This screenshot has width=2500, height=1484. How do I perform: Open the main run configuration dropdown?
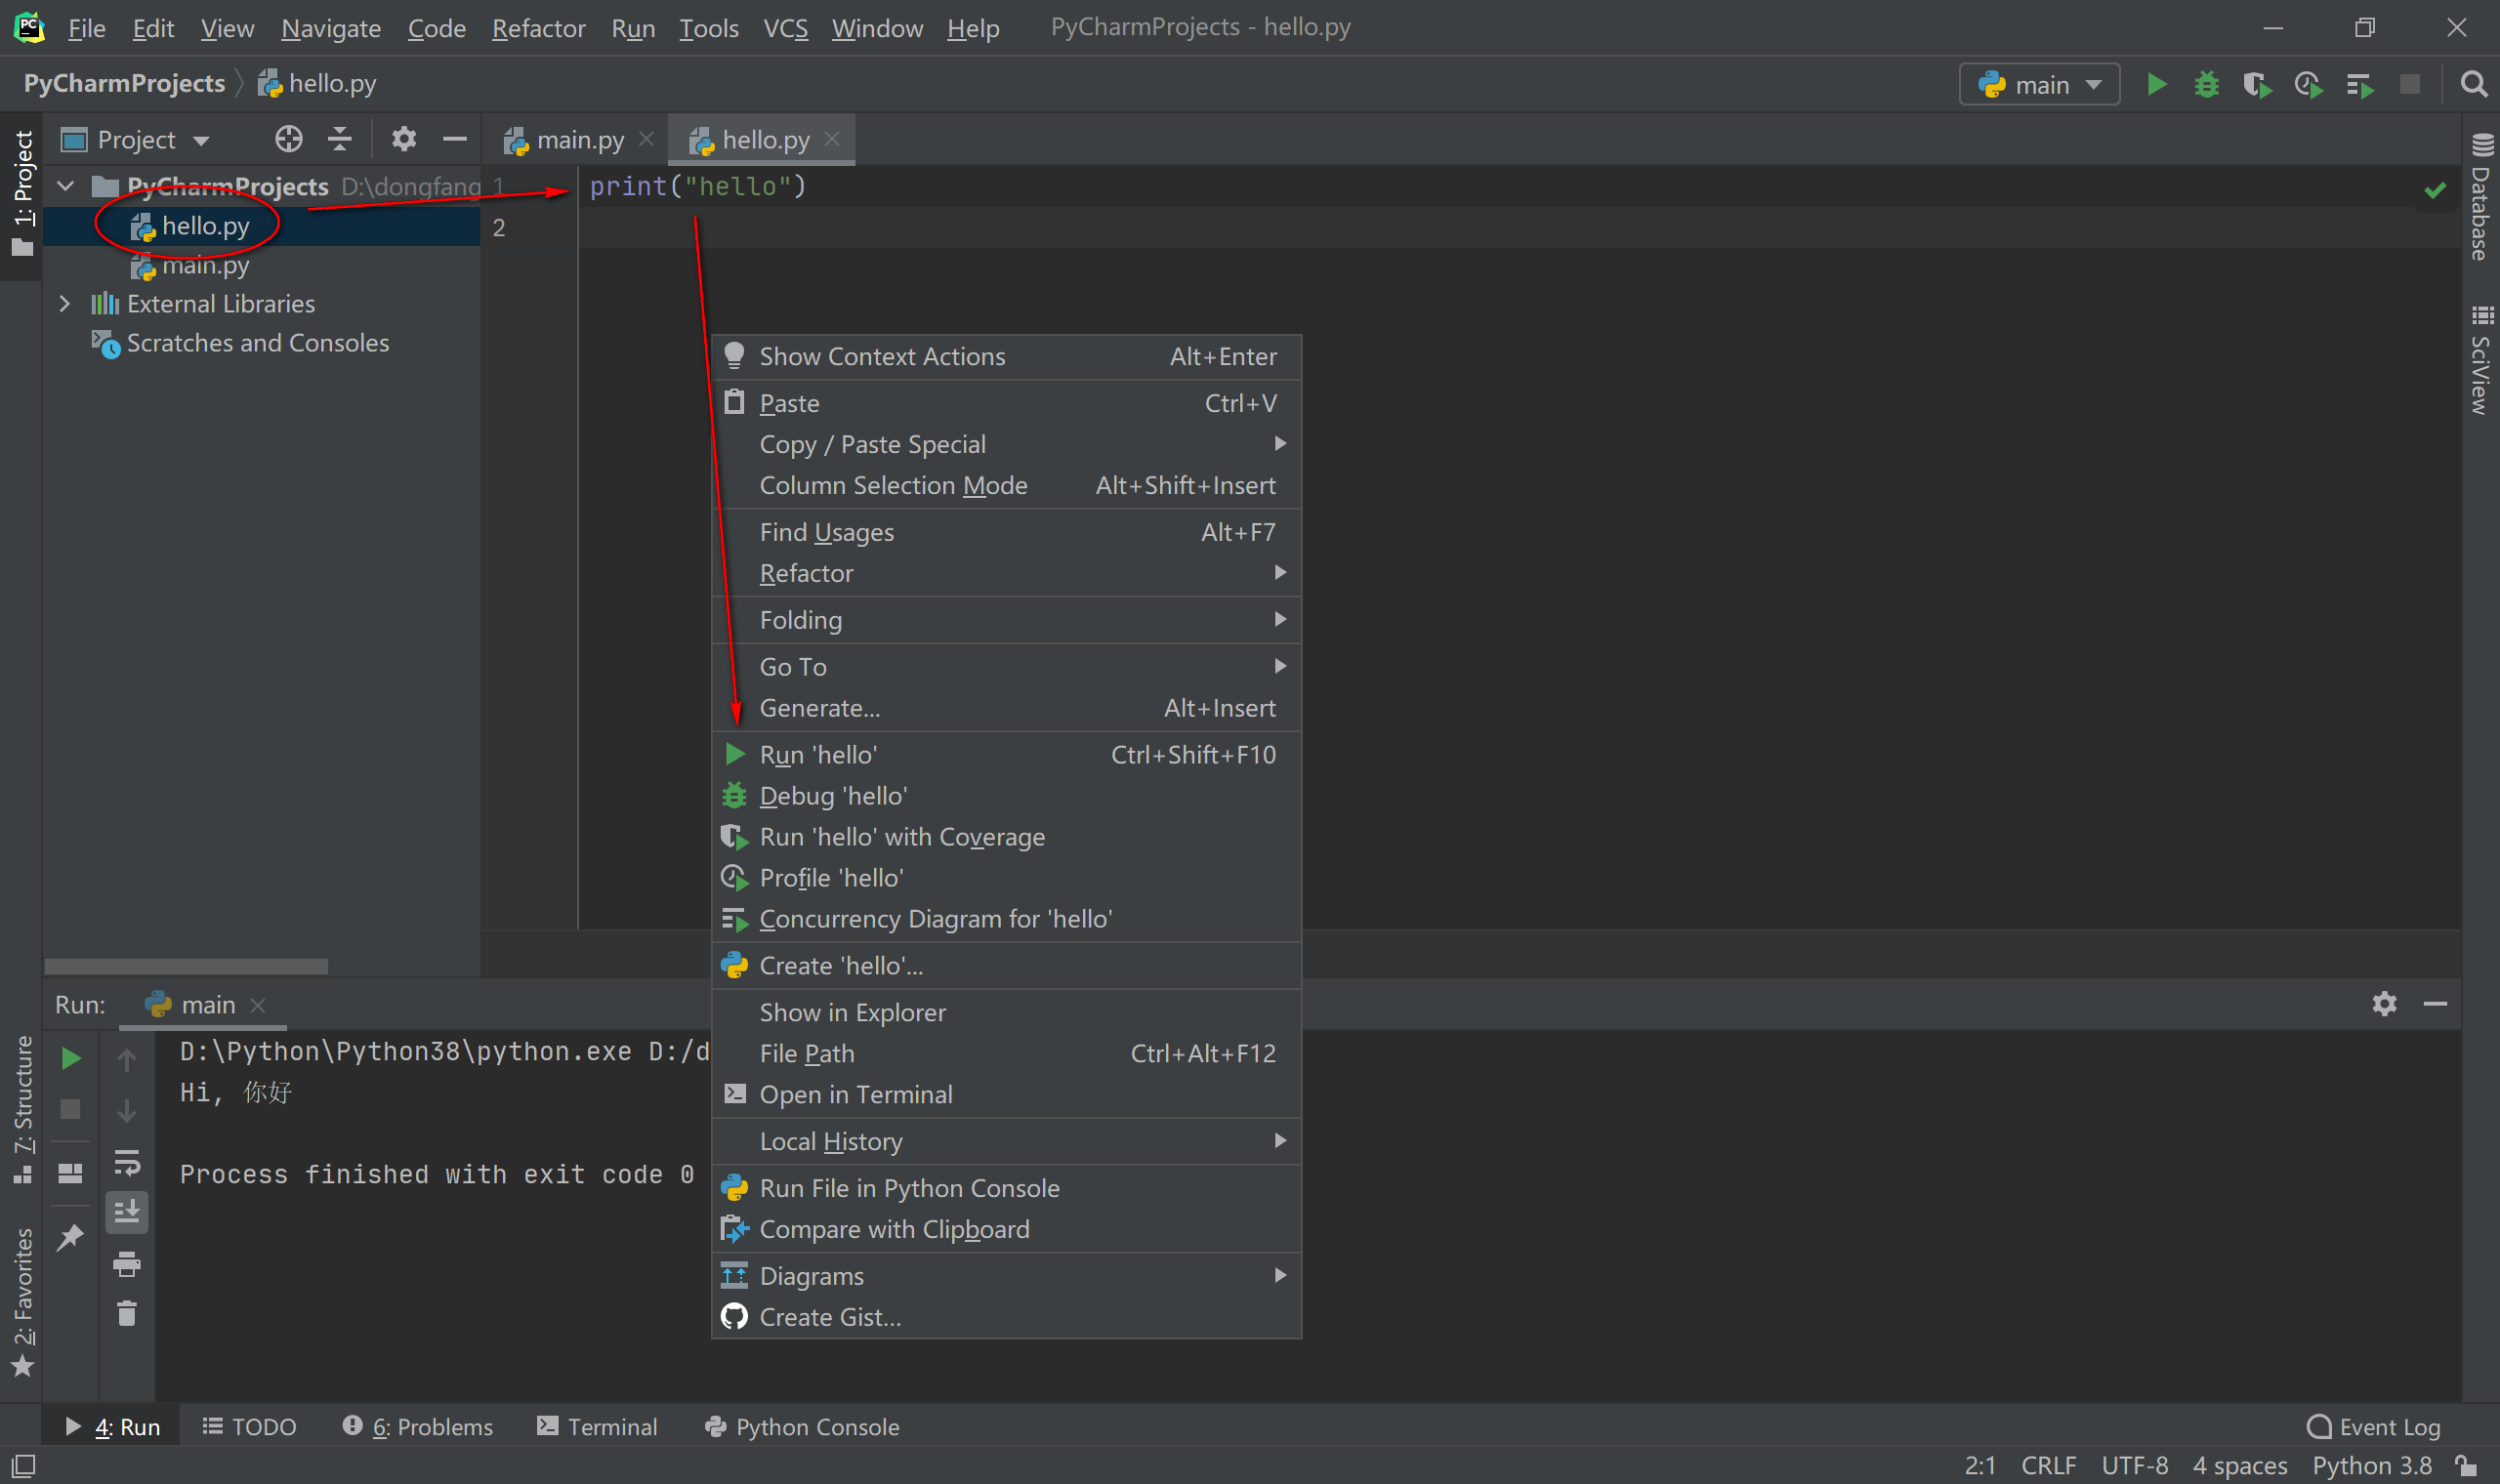[2039, 85]
